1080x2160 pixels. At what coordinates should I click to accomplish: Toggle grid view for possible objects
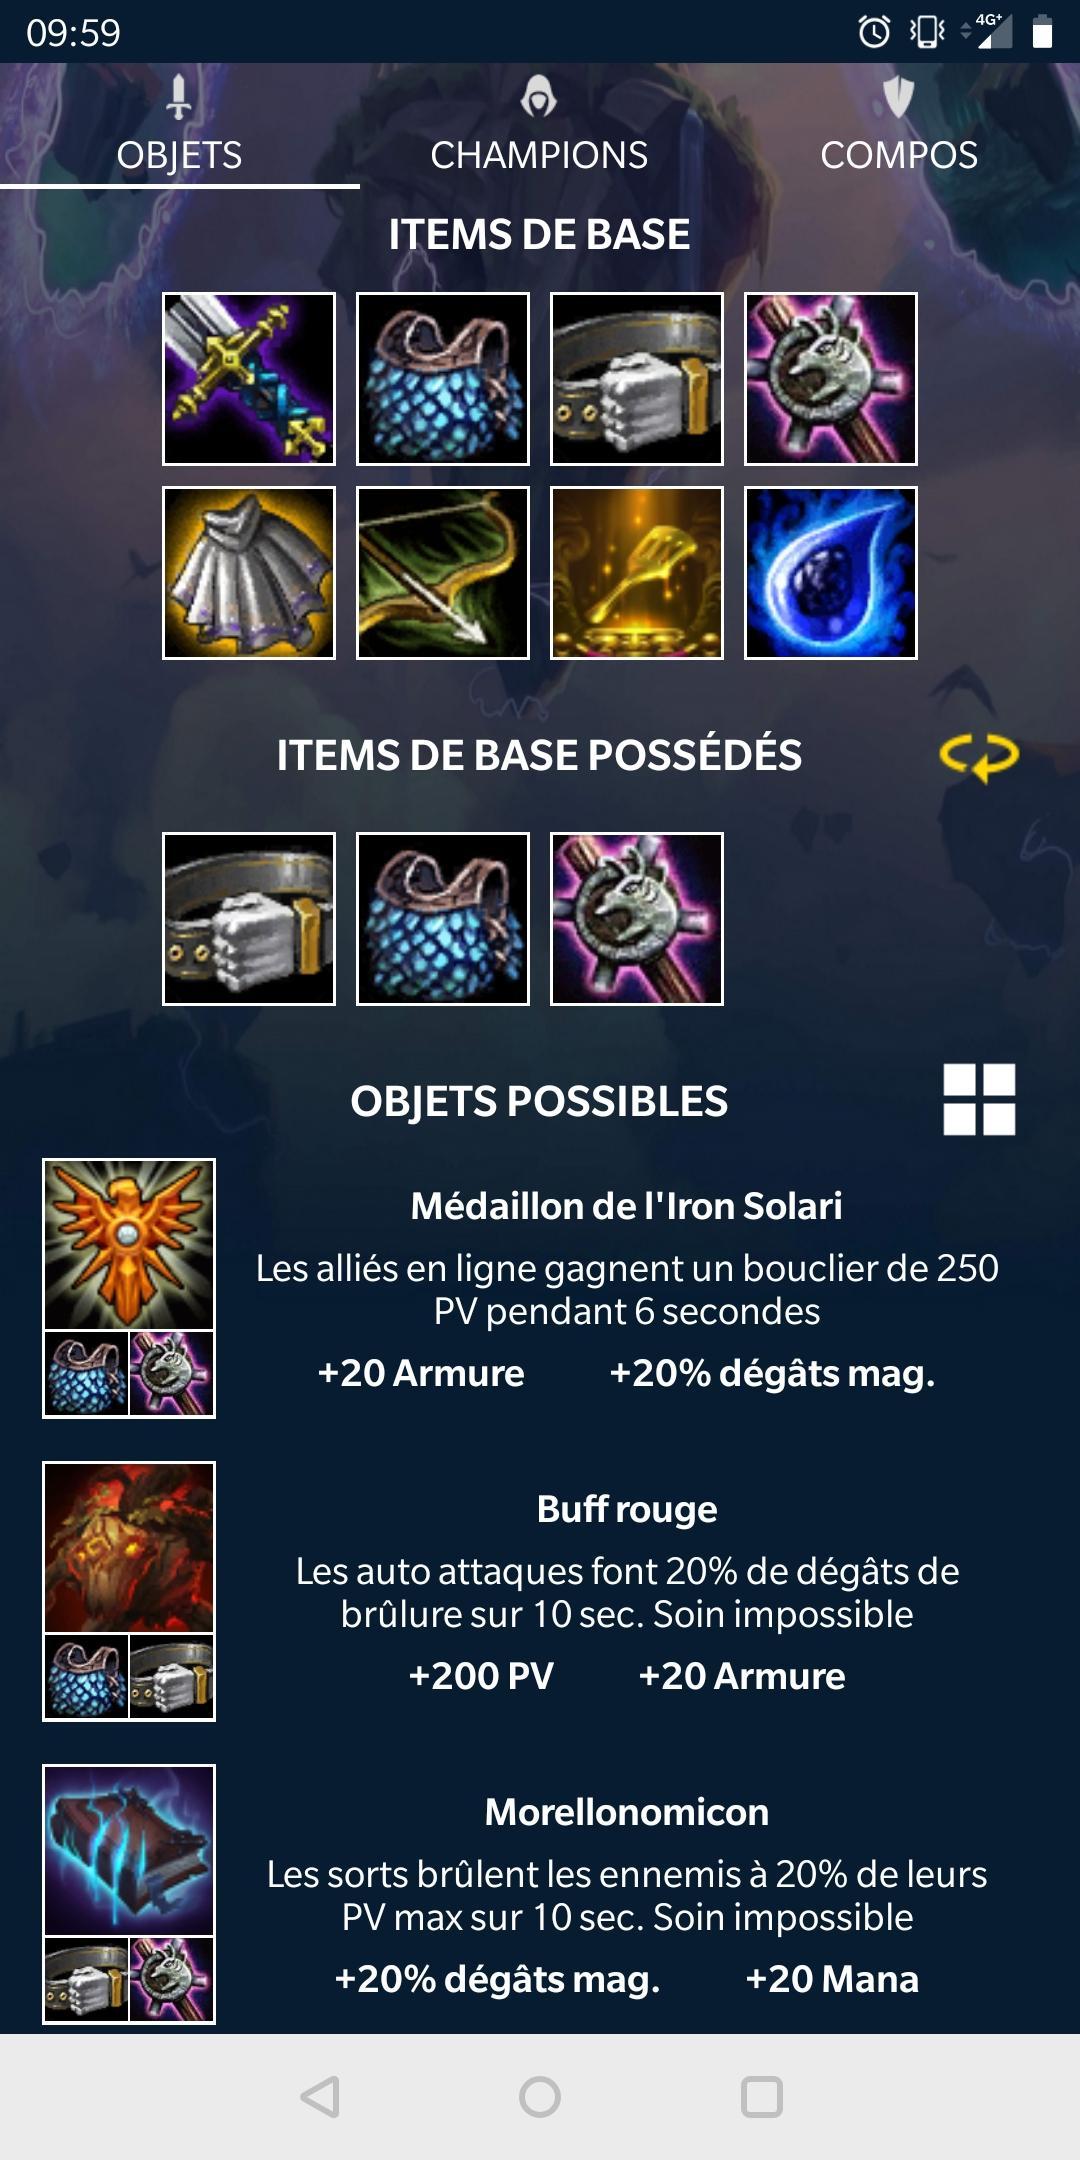tap(979, 1099)
